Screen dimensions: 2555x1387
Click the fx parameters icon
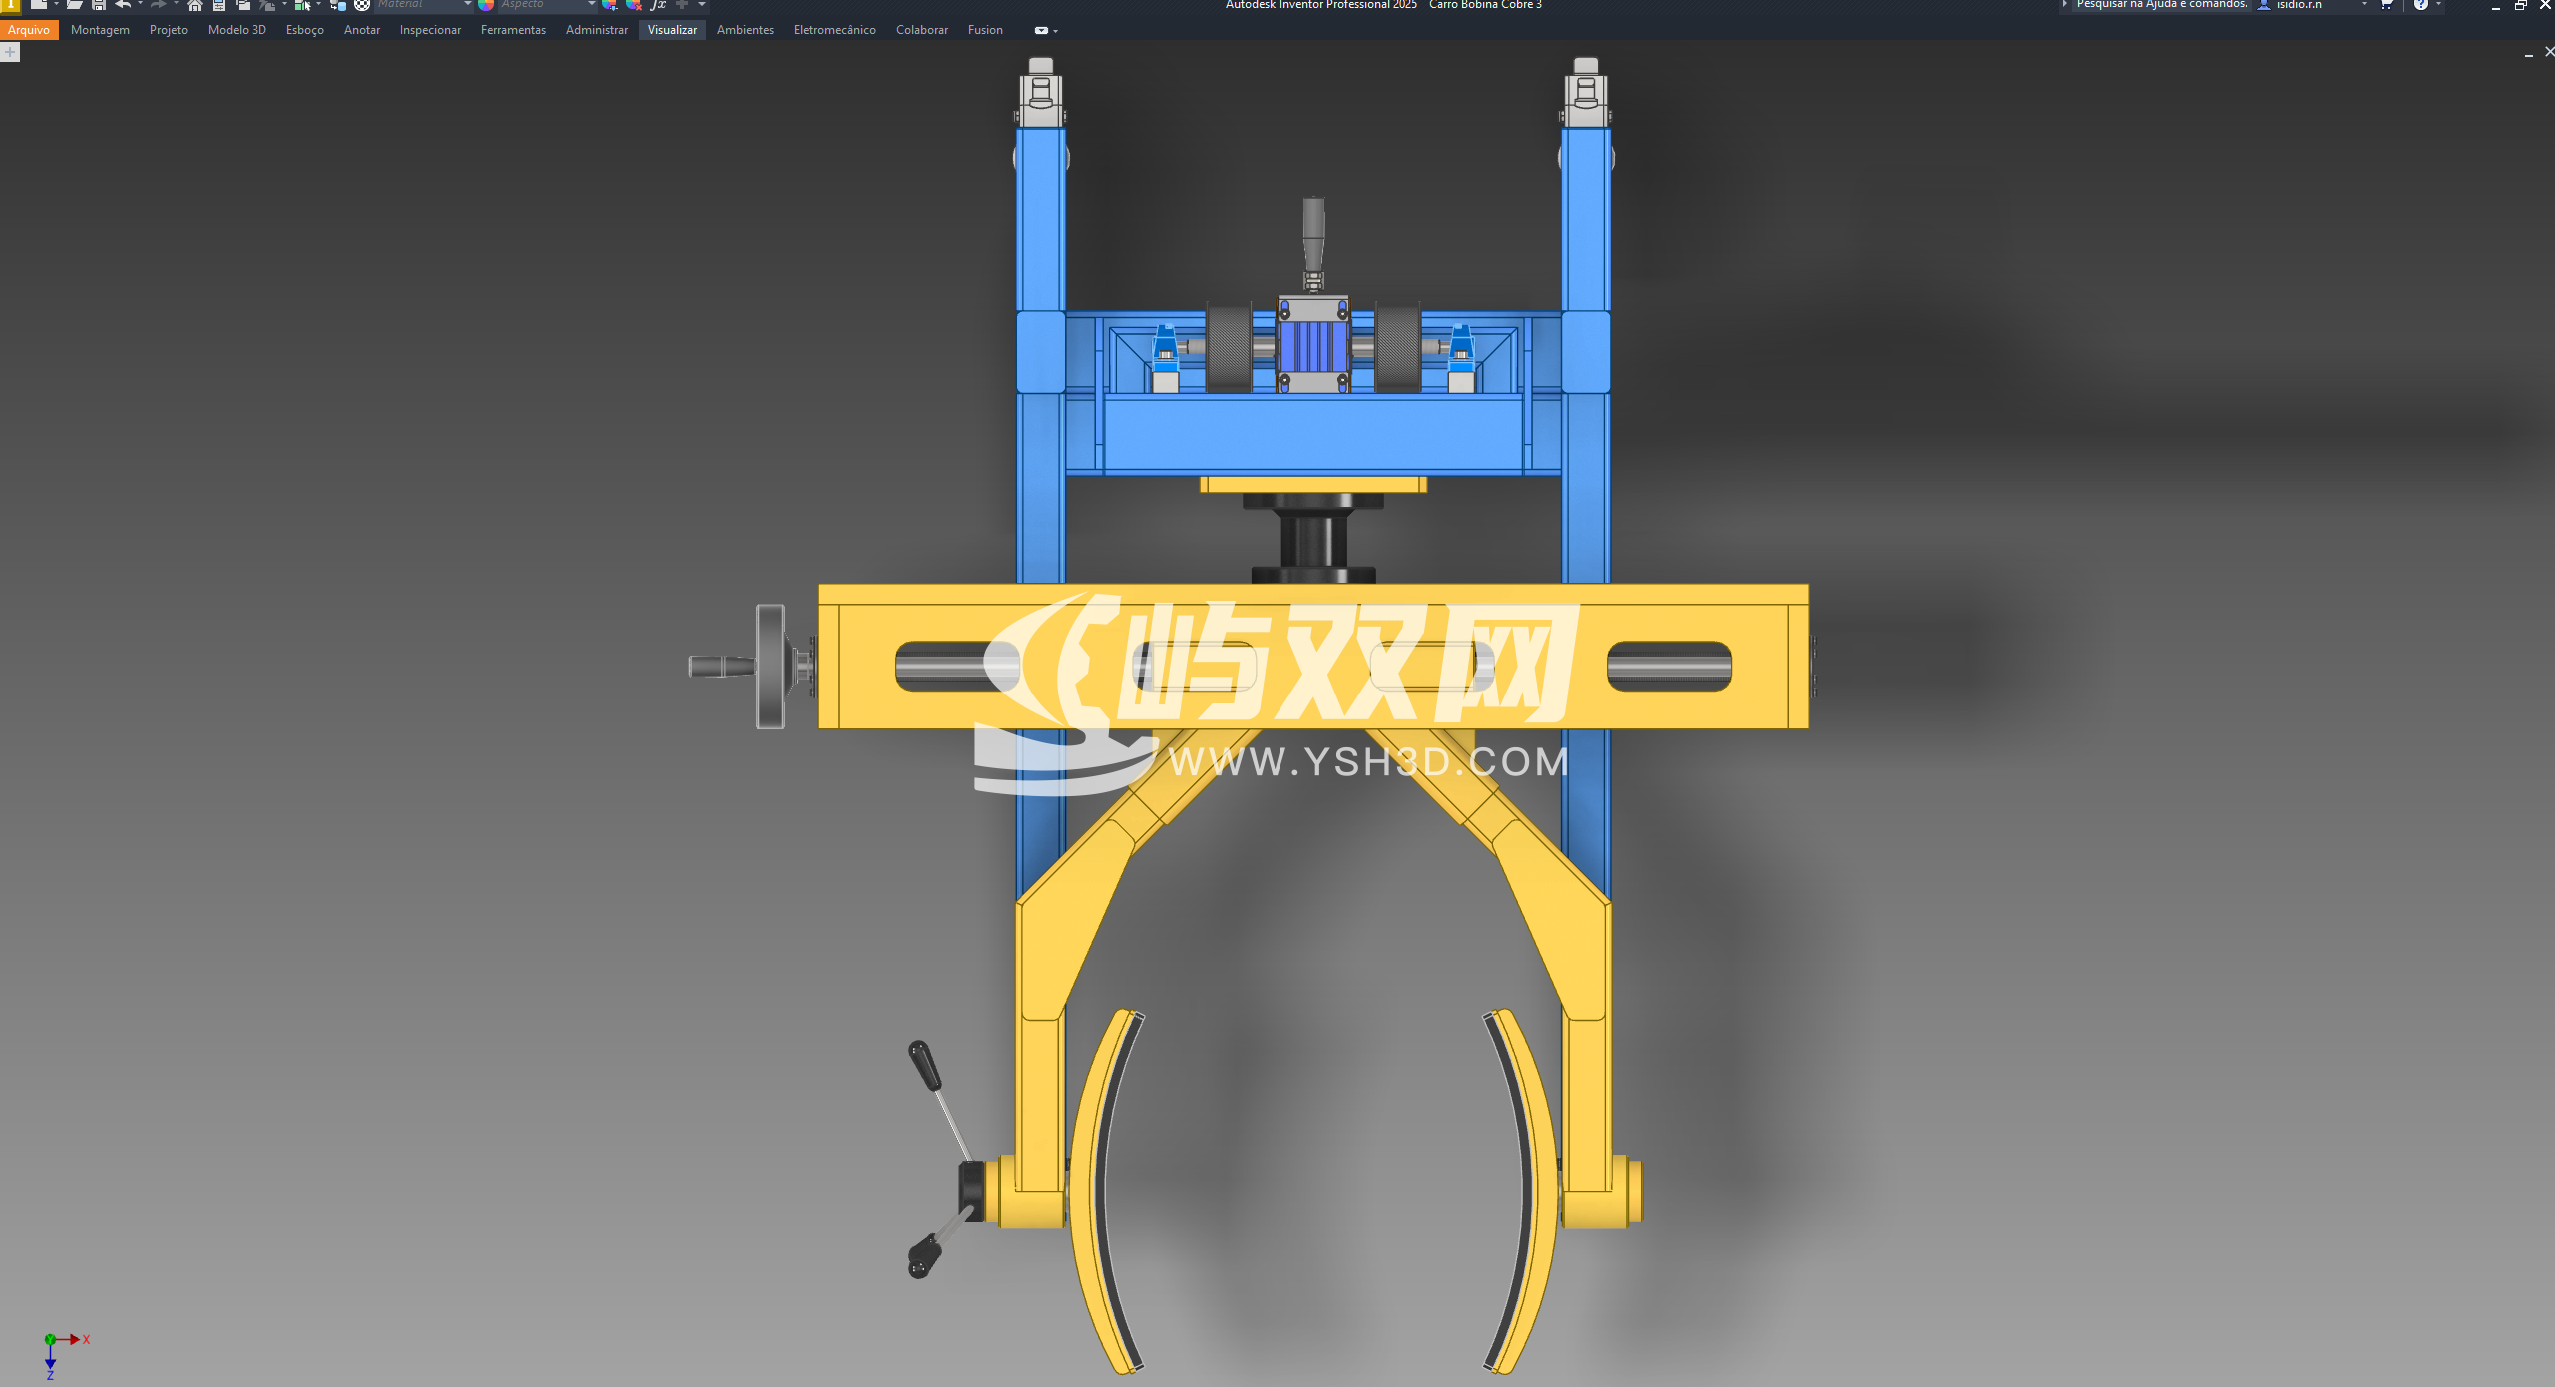[x=658, y=5]
